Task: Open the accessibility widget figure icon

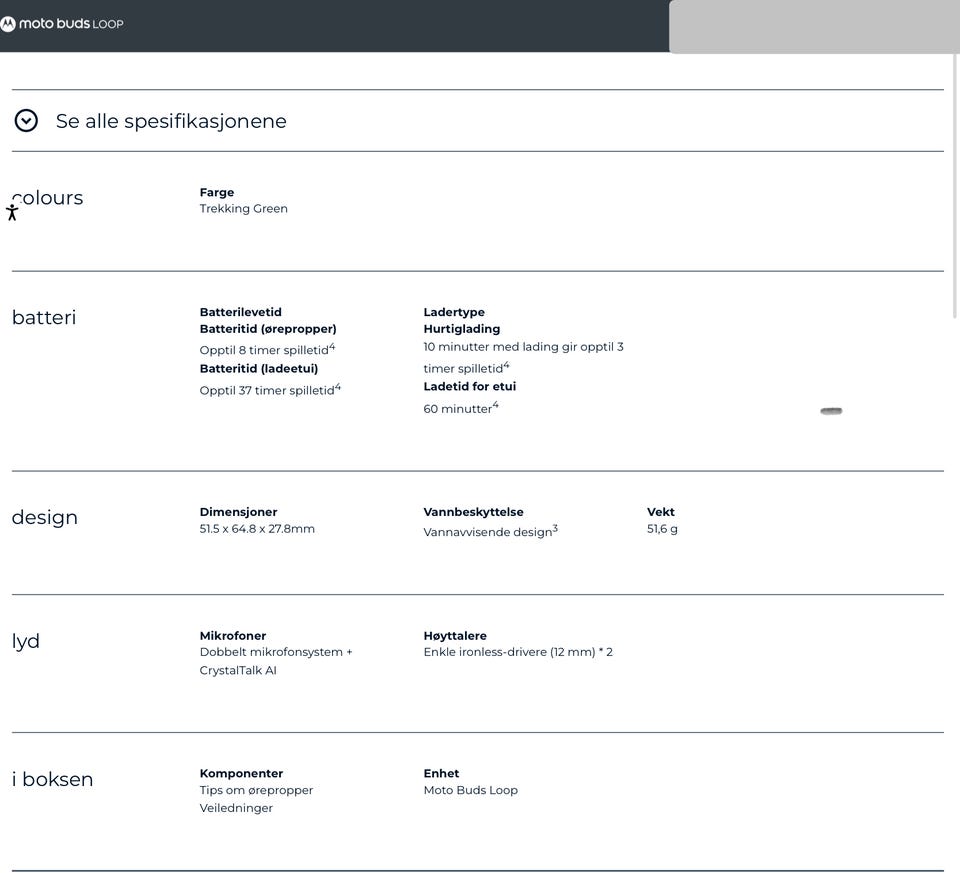Action: pos(12,212)
